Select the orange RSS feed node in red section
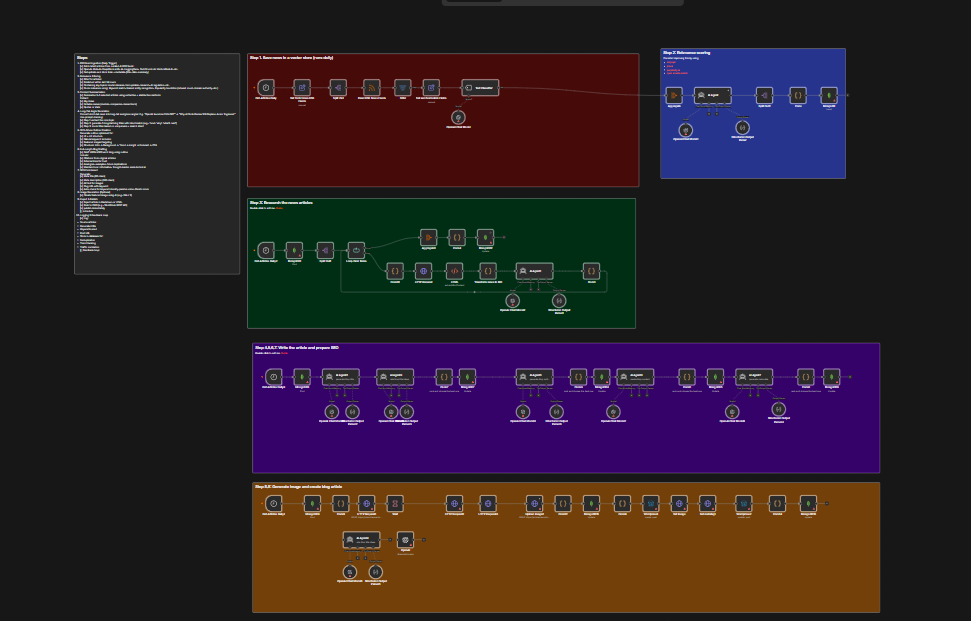This screenshot has width=971, height=621. tap(372, 87)
